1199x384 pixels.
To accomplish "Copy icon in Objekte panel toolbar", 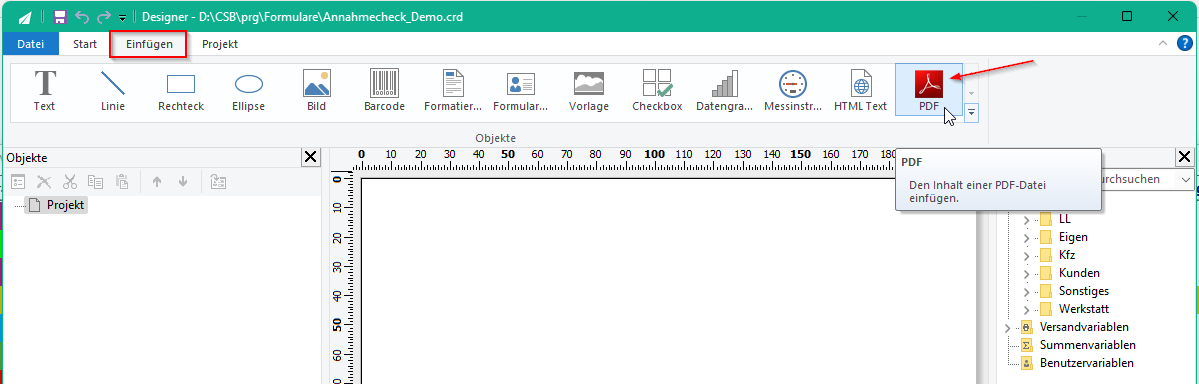I will pyautogui.click(x=96, y=182).
